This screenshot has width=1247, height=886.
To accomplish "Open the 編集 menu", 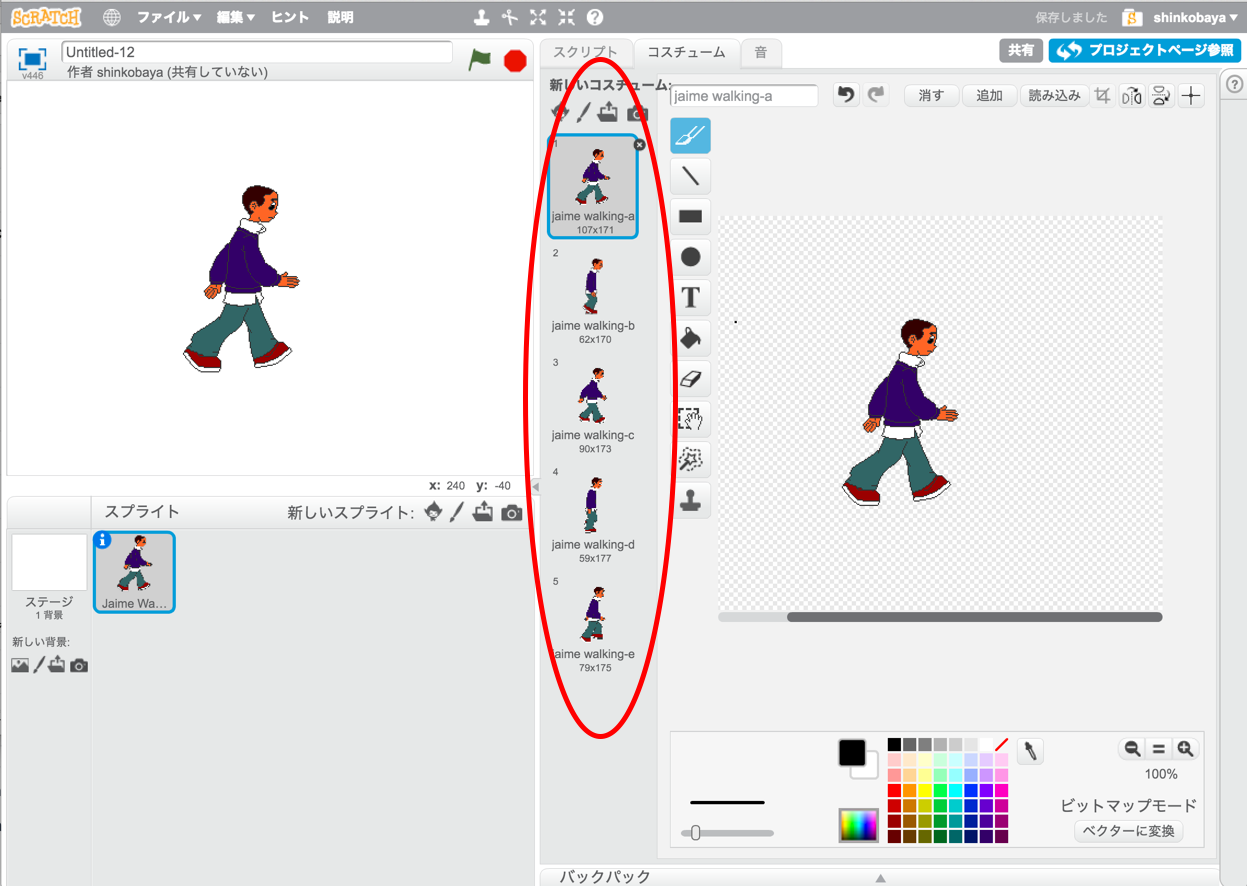I will point(236,18).
